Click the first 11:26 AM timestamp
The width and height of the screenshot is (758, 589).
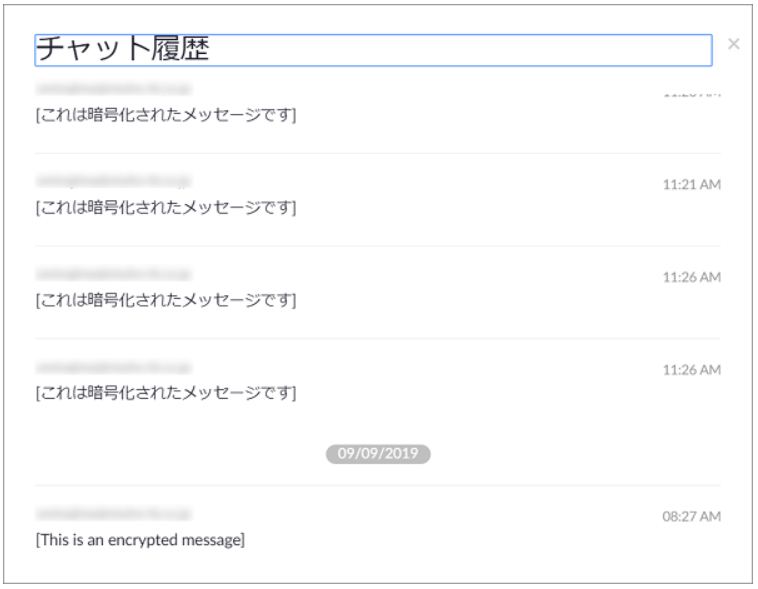click(x=692, y=277)
